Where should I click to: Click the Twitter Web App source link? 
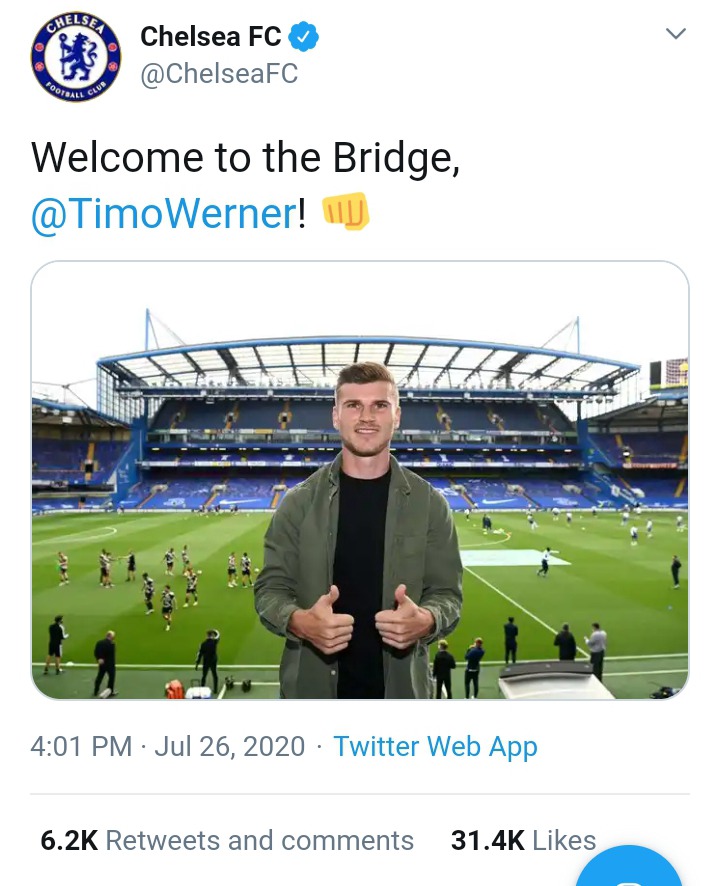coord(435,747)
